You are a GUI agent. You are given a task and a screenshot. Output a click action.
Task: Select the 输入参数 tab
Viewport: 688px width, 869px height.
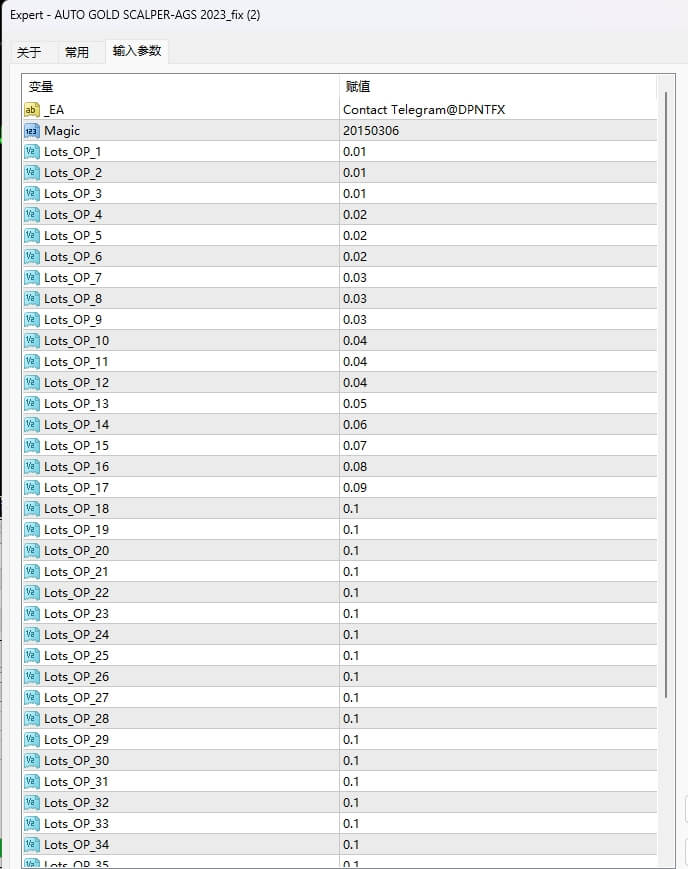click(x=136, y=51)
